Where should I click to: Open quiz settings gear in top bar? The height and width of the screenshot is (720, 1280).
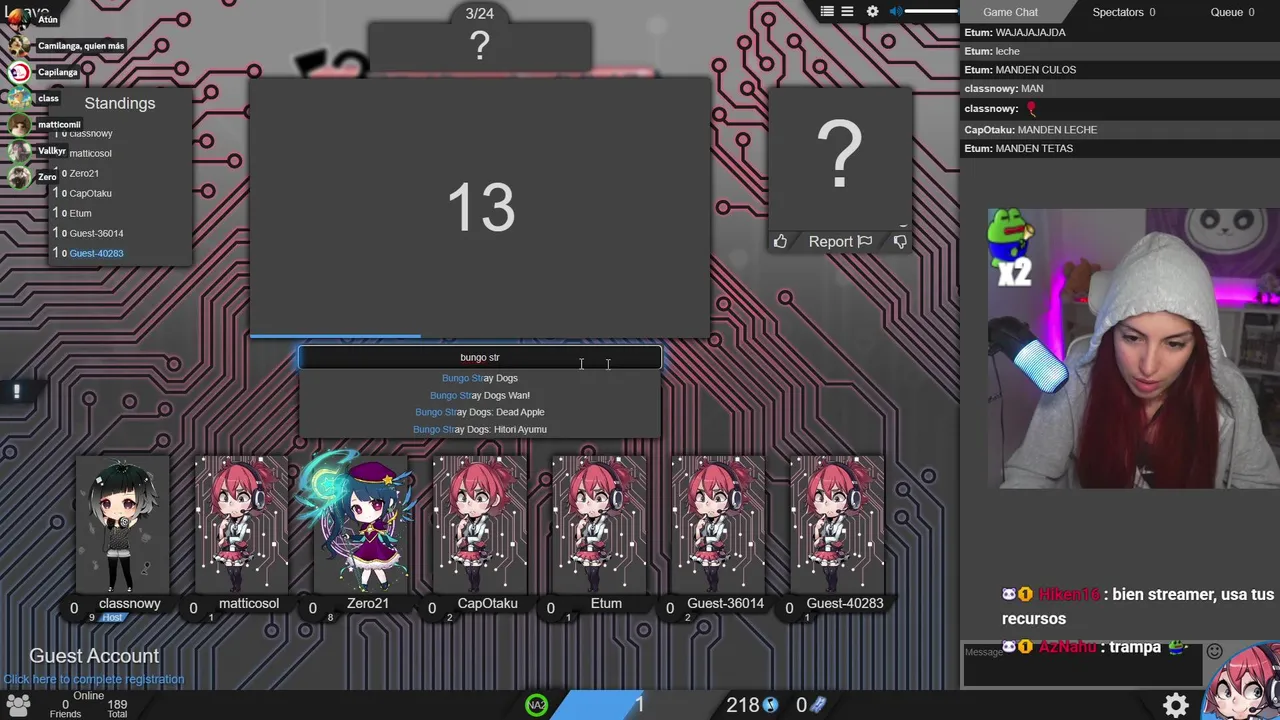click(x=872, y=12)
